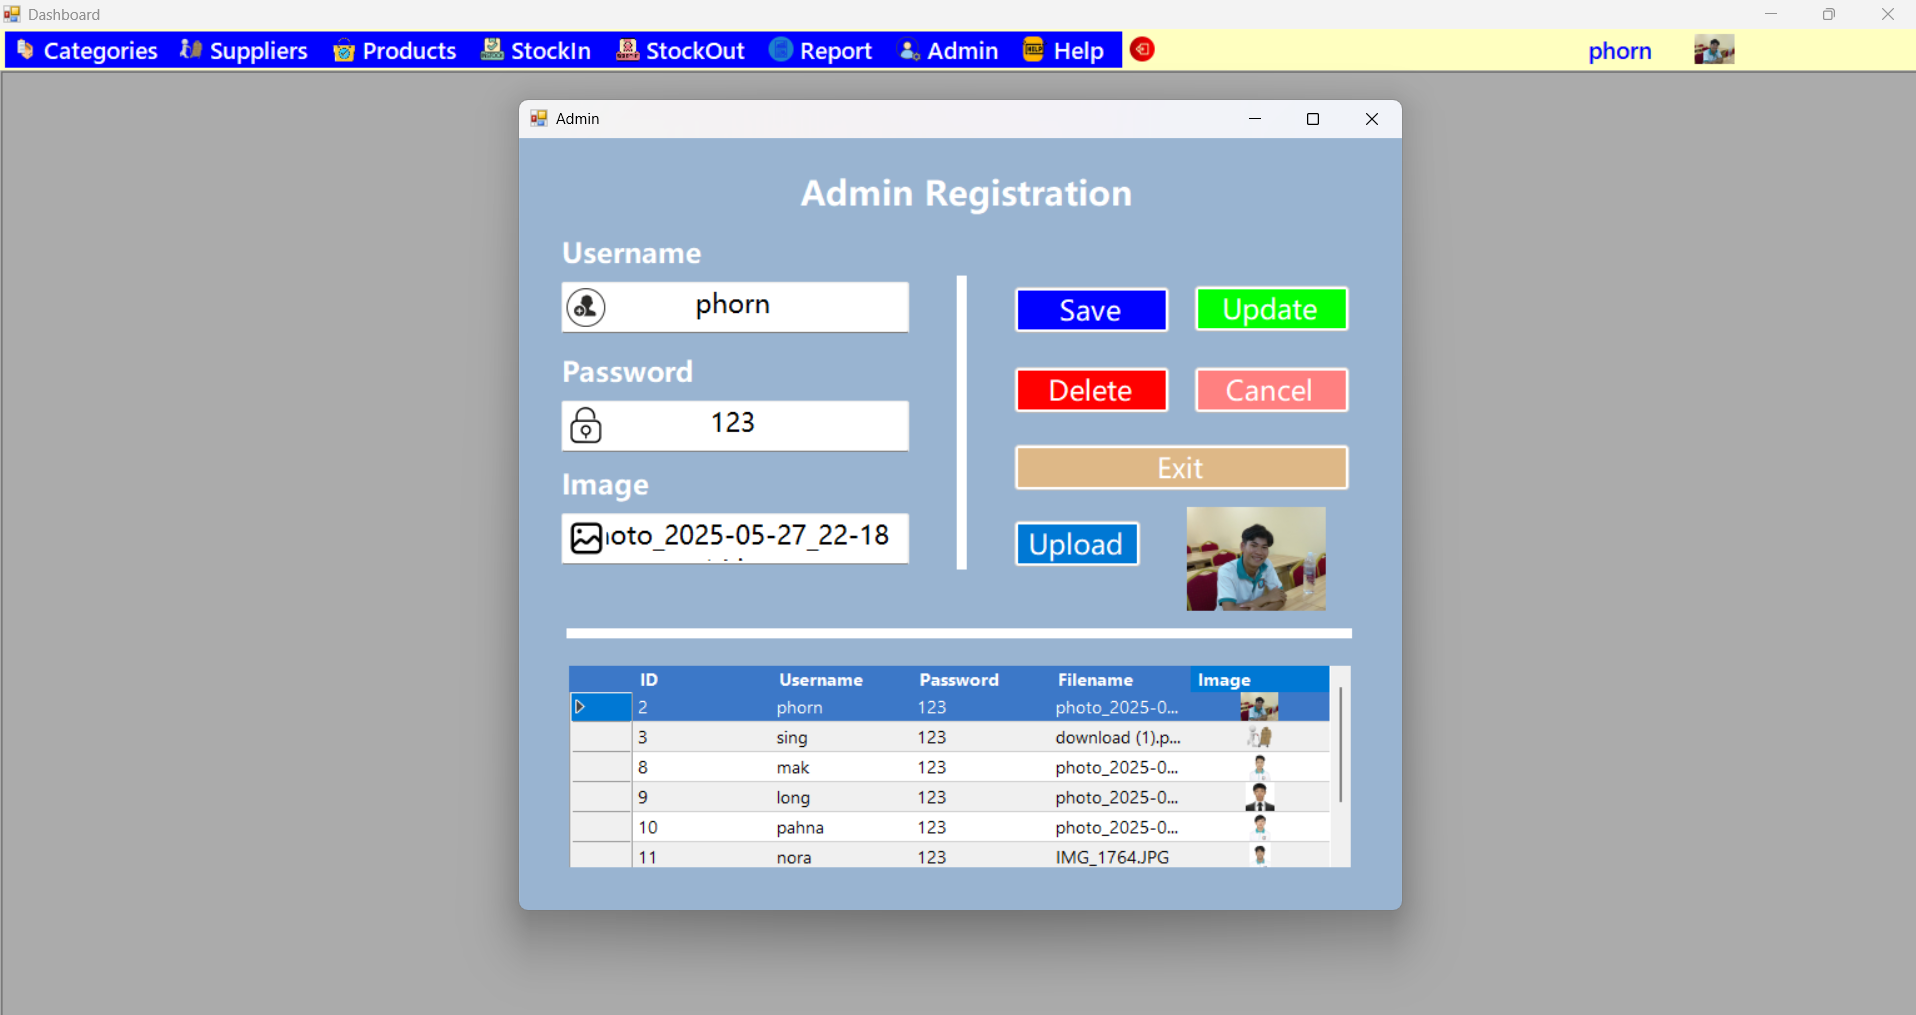The height and width of the screenshot is (1015, 1916).
Task: Click the Admin window title icon
Action: coord(539,118)
